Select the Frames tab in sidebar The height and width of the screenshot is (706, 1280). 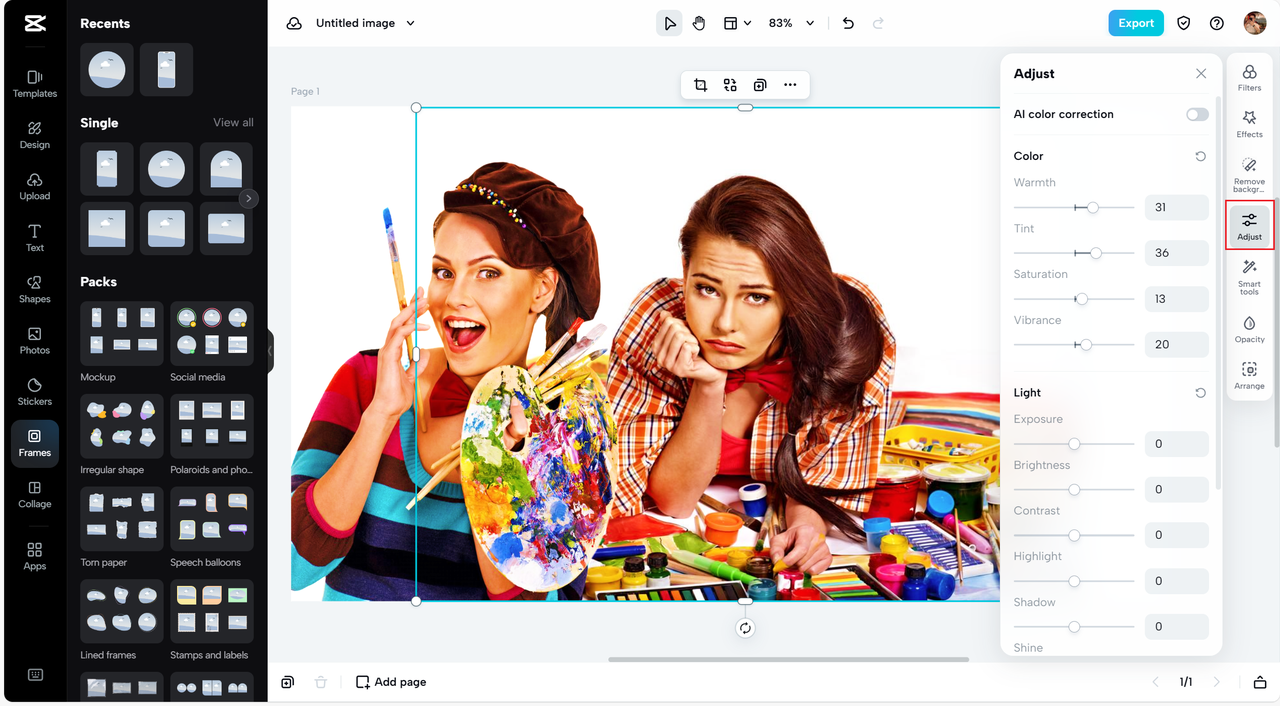pyautogui.click(x=35, y=443)
